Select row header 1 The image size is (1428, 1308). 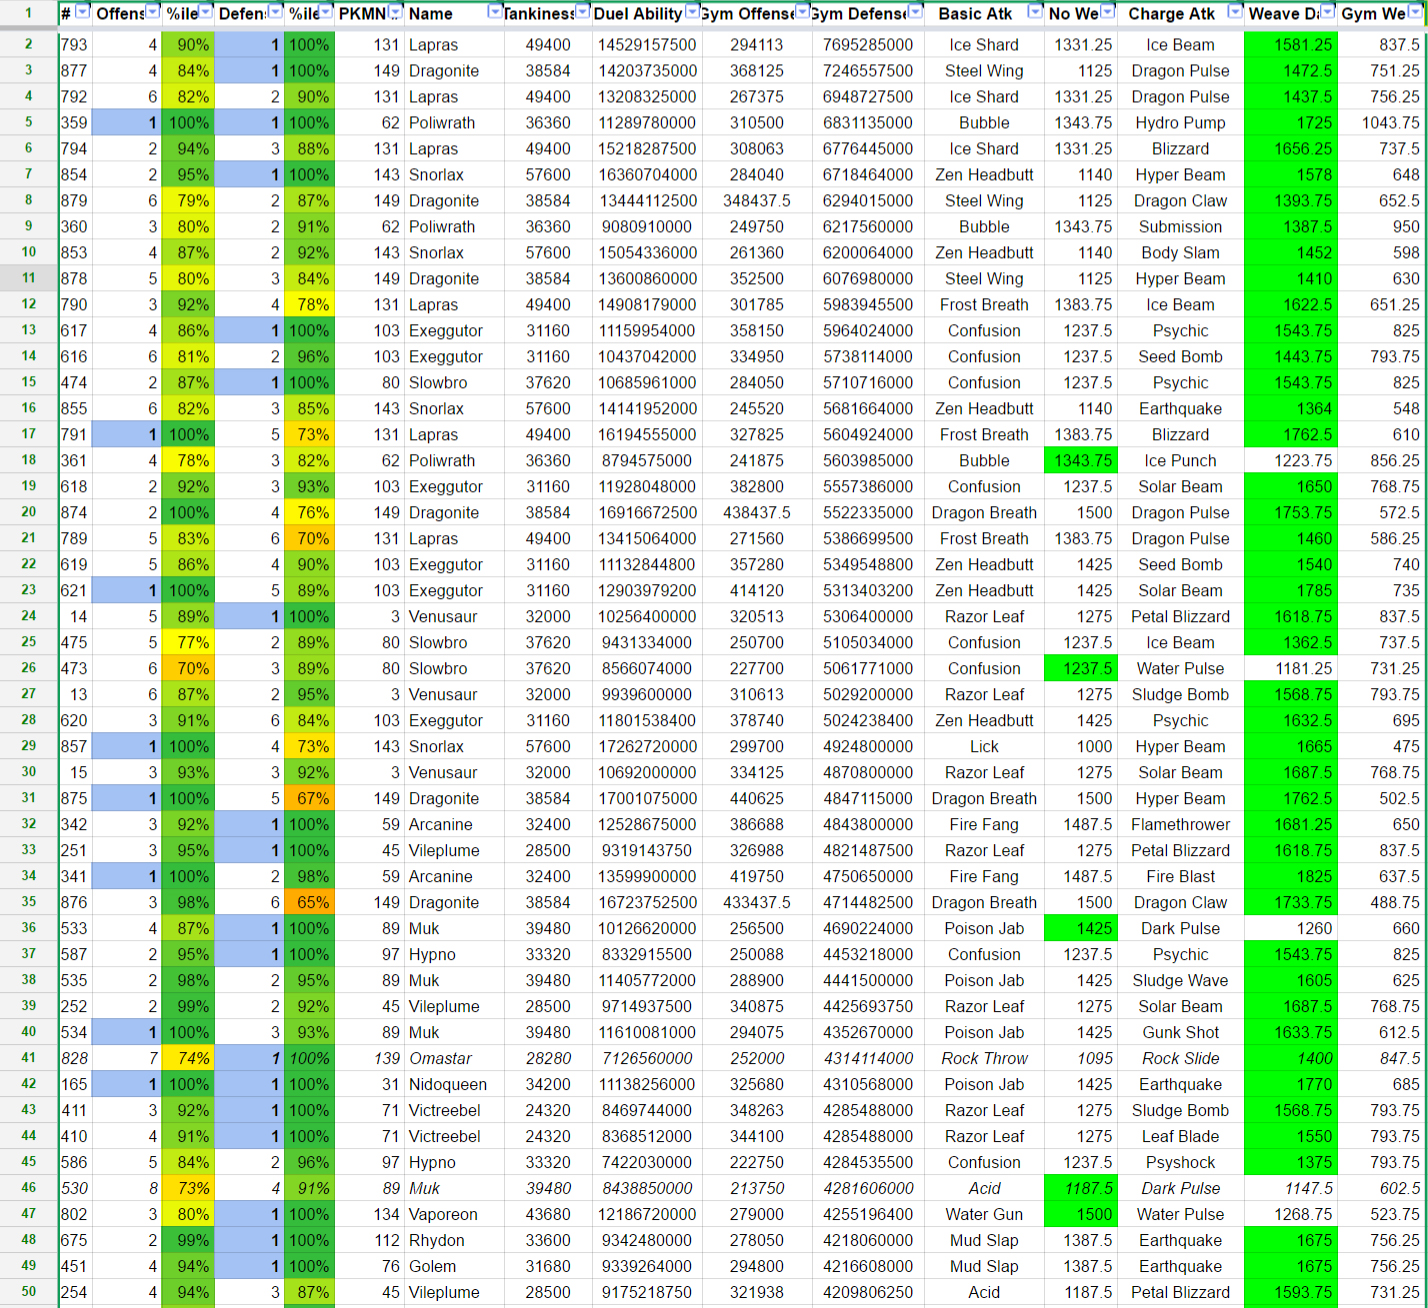29,14
